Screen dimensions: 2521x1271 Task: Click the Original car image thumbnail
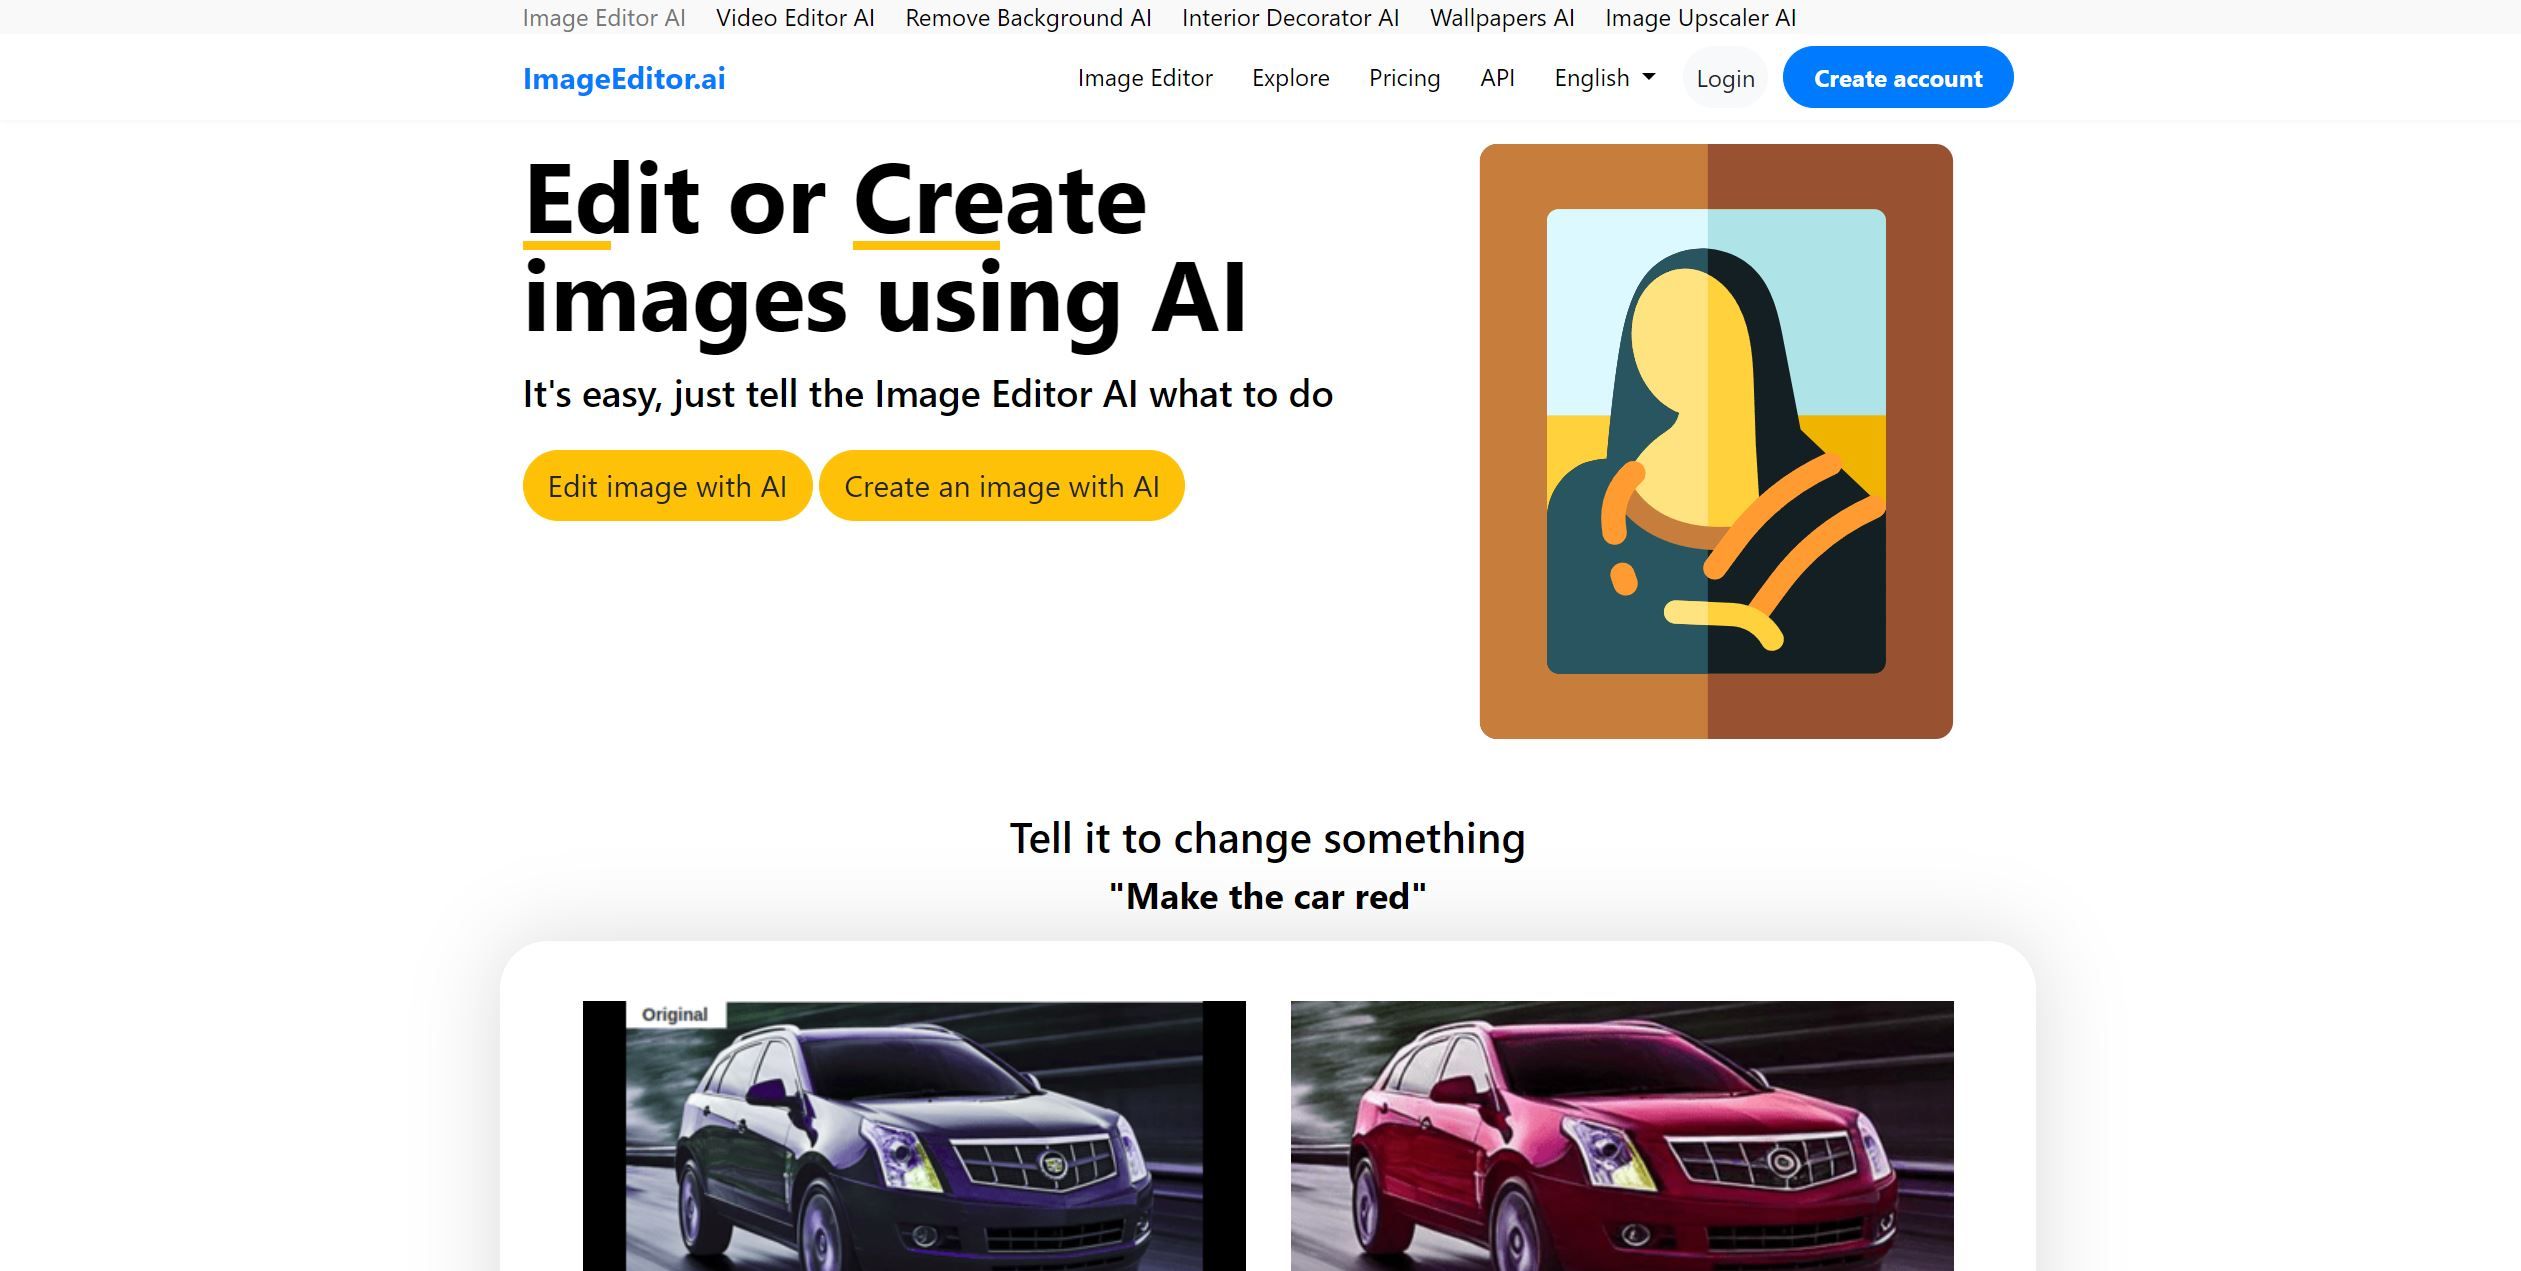pyautogui.click(x=914, y=1140)
